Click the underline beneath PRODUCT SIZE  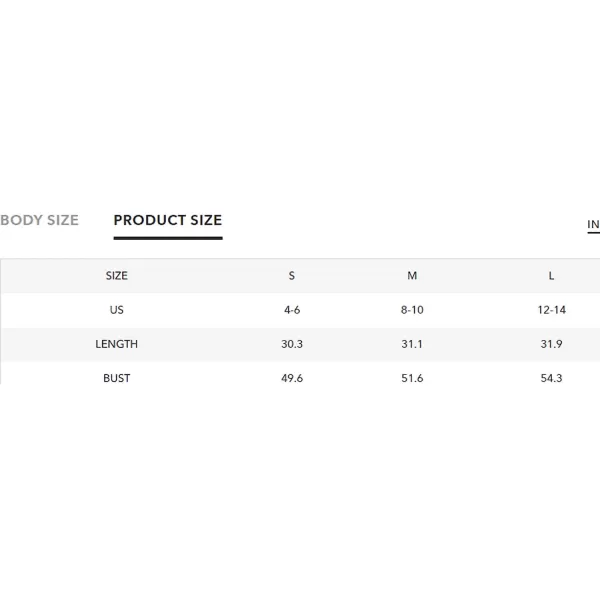pyautogui.click(x=168, y=238)
